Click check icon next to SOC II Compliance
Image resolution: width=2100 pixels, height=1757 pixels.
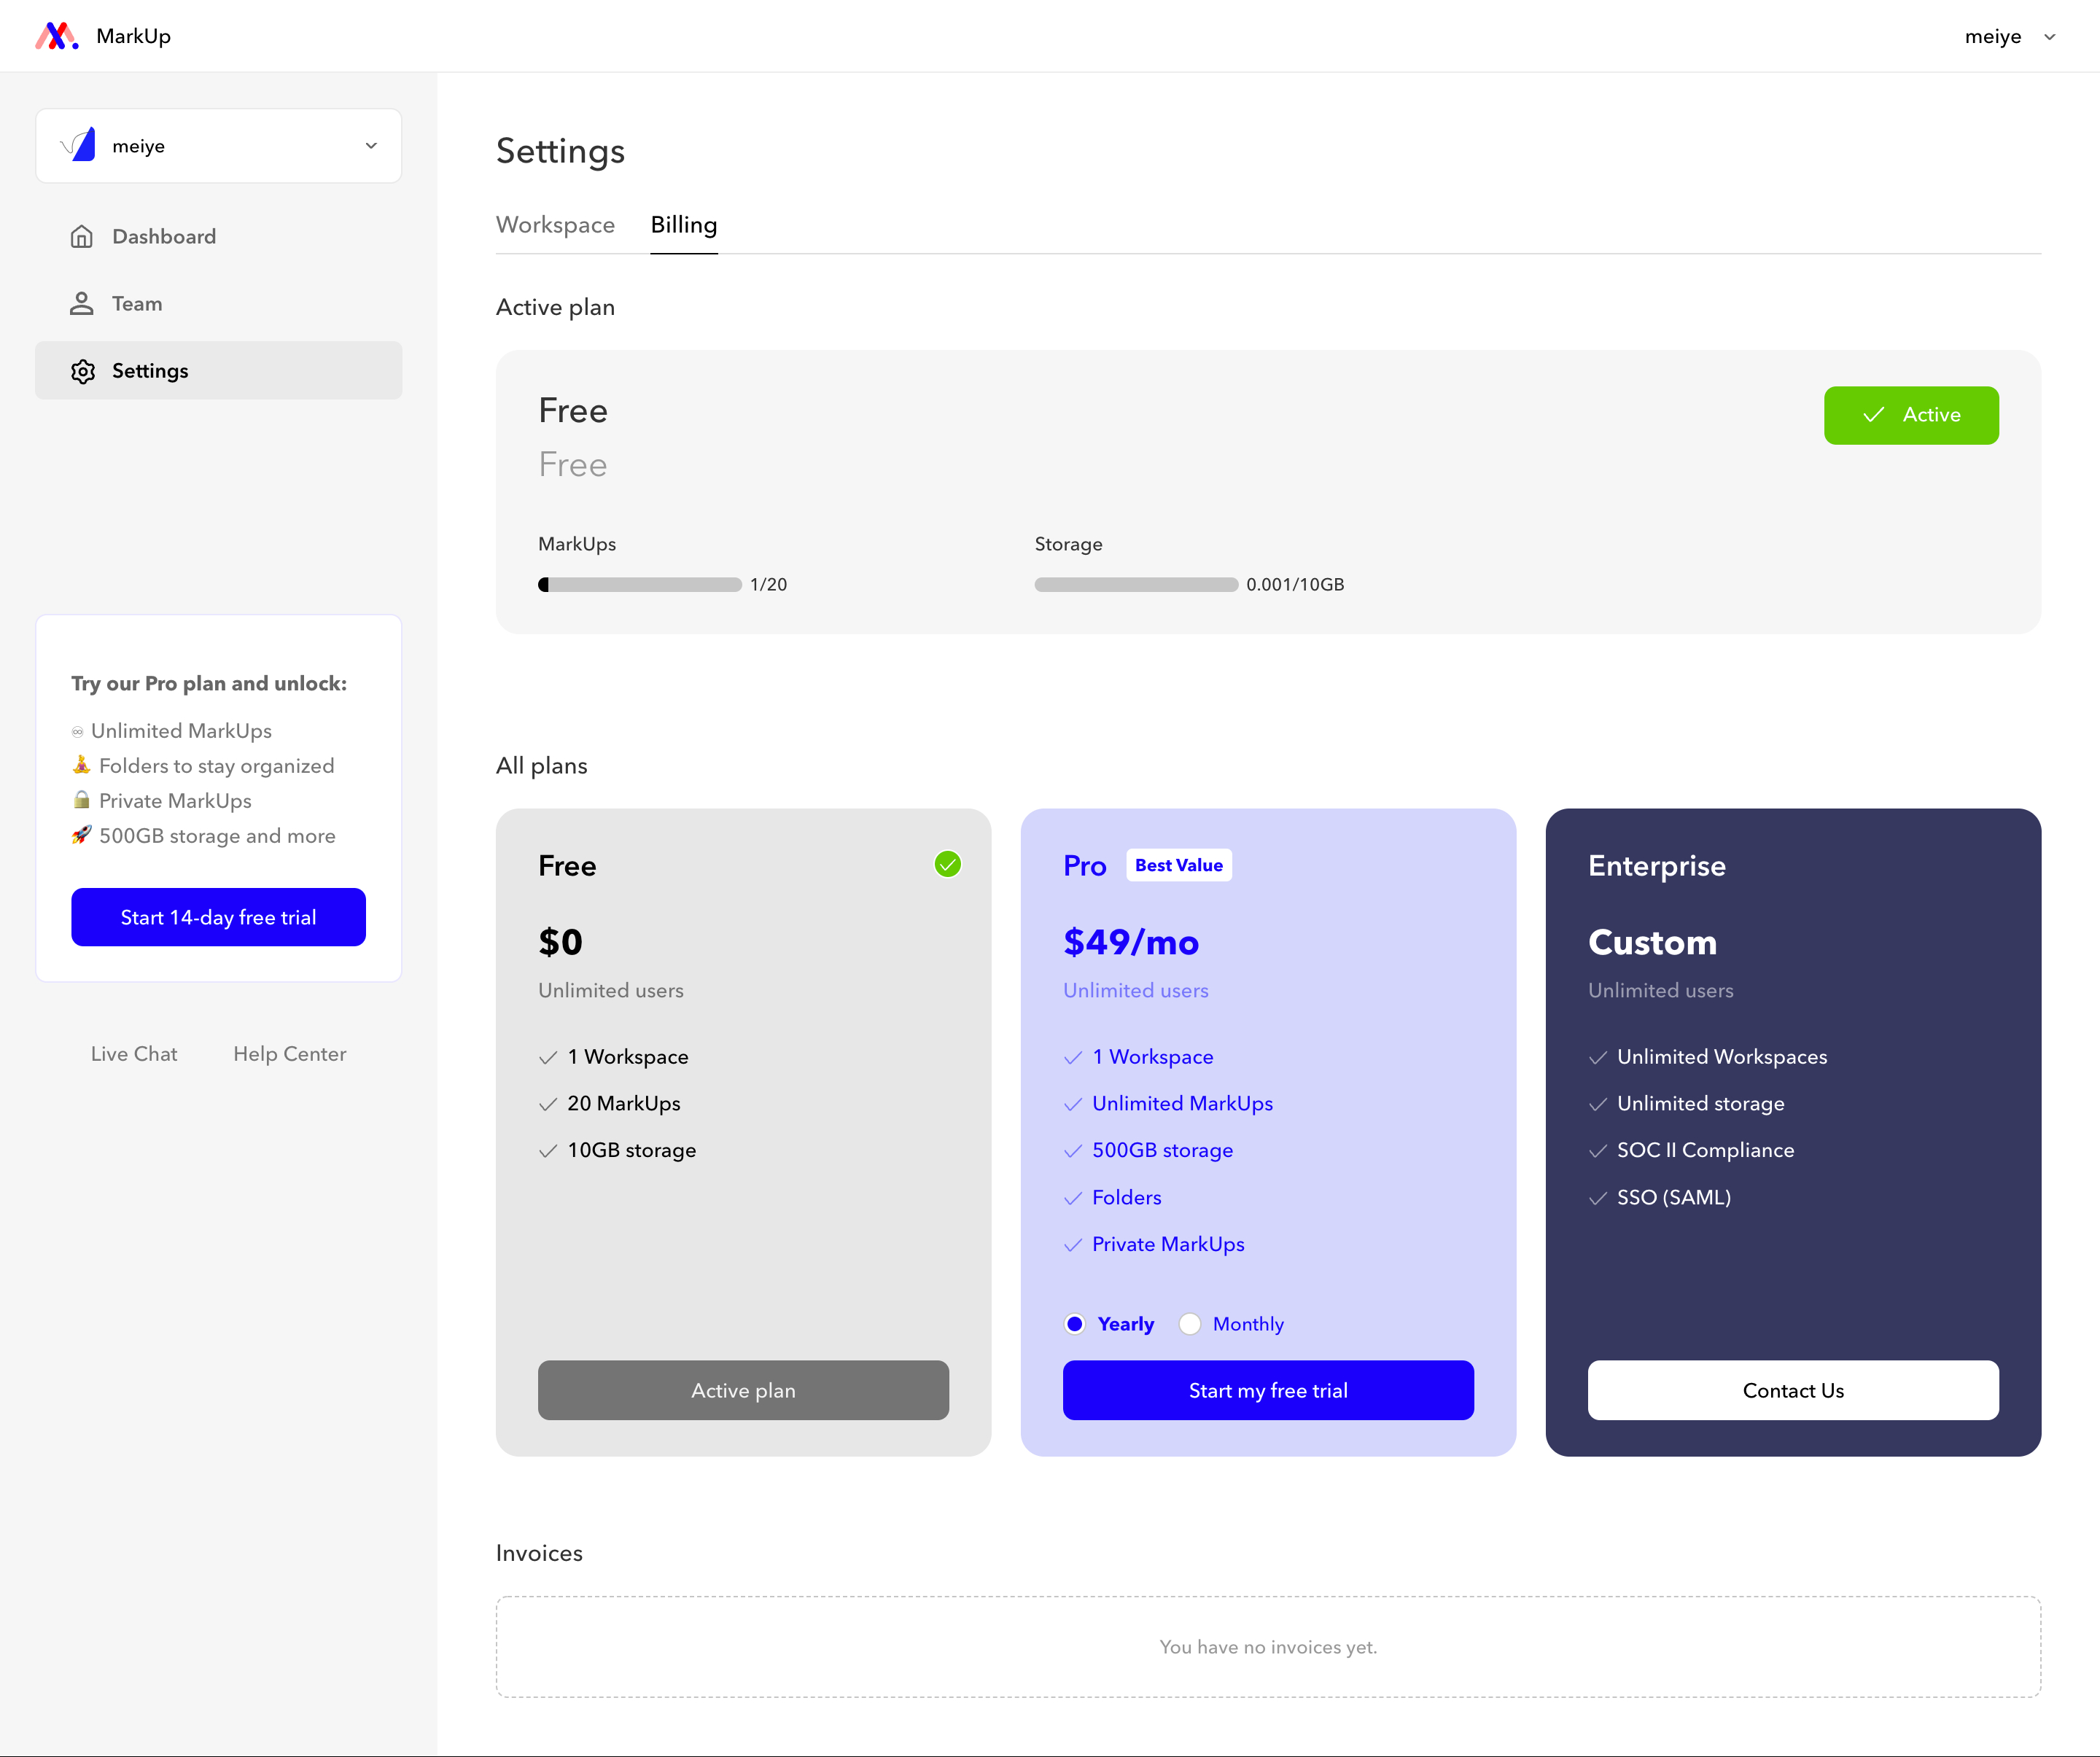click(1598, 1151)
